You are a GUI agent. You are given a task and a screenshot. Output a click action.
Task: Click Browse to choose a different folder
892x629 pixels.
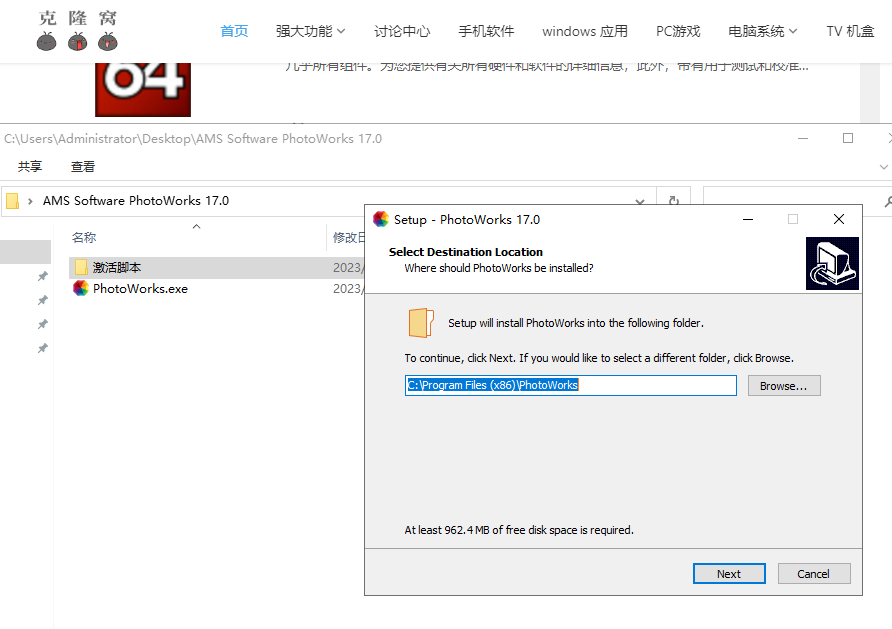point(784,386)
